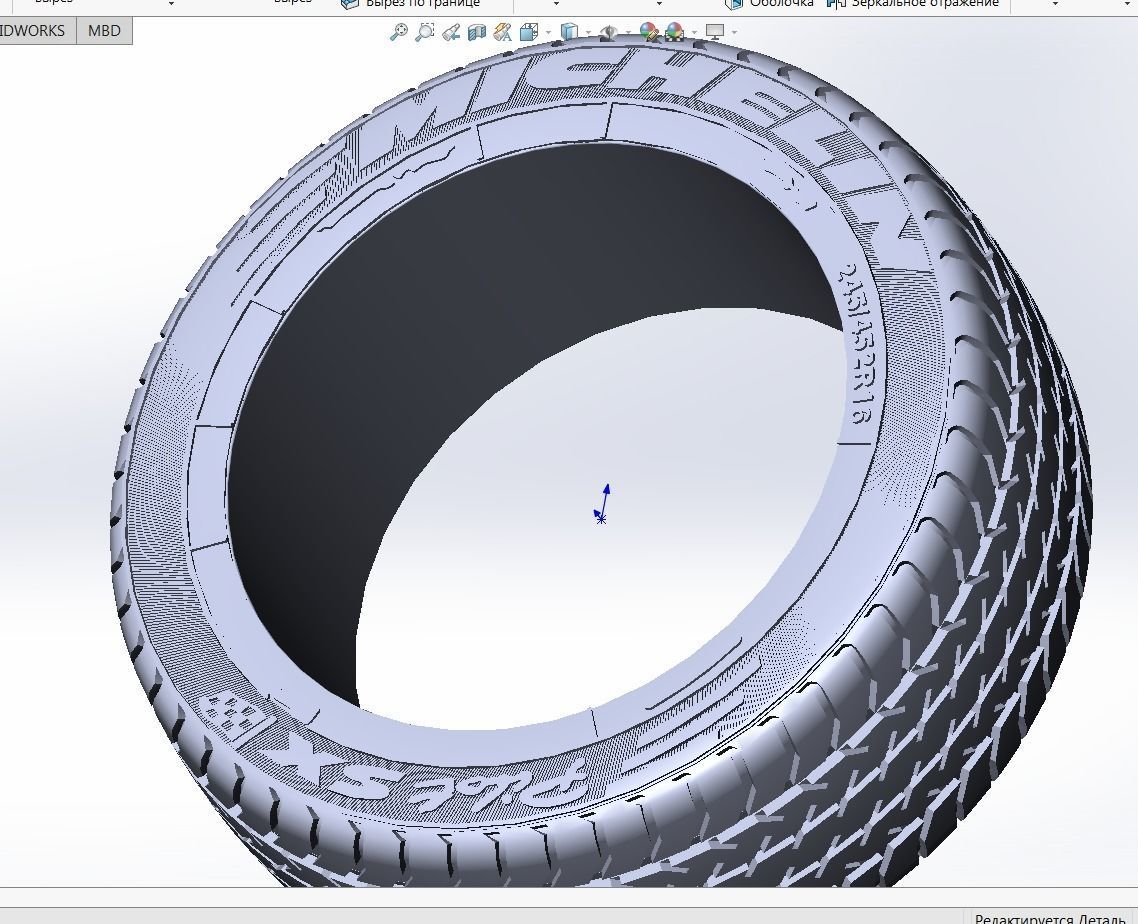Viewport: 1138px width, 924px height.
Task: Expand the Hide/Show Items dropdown arrow
Action: pos(629,33)
